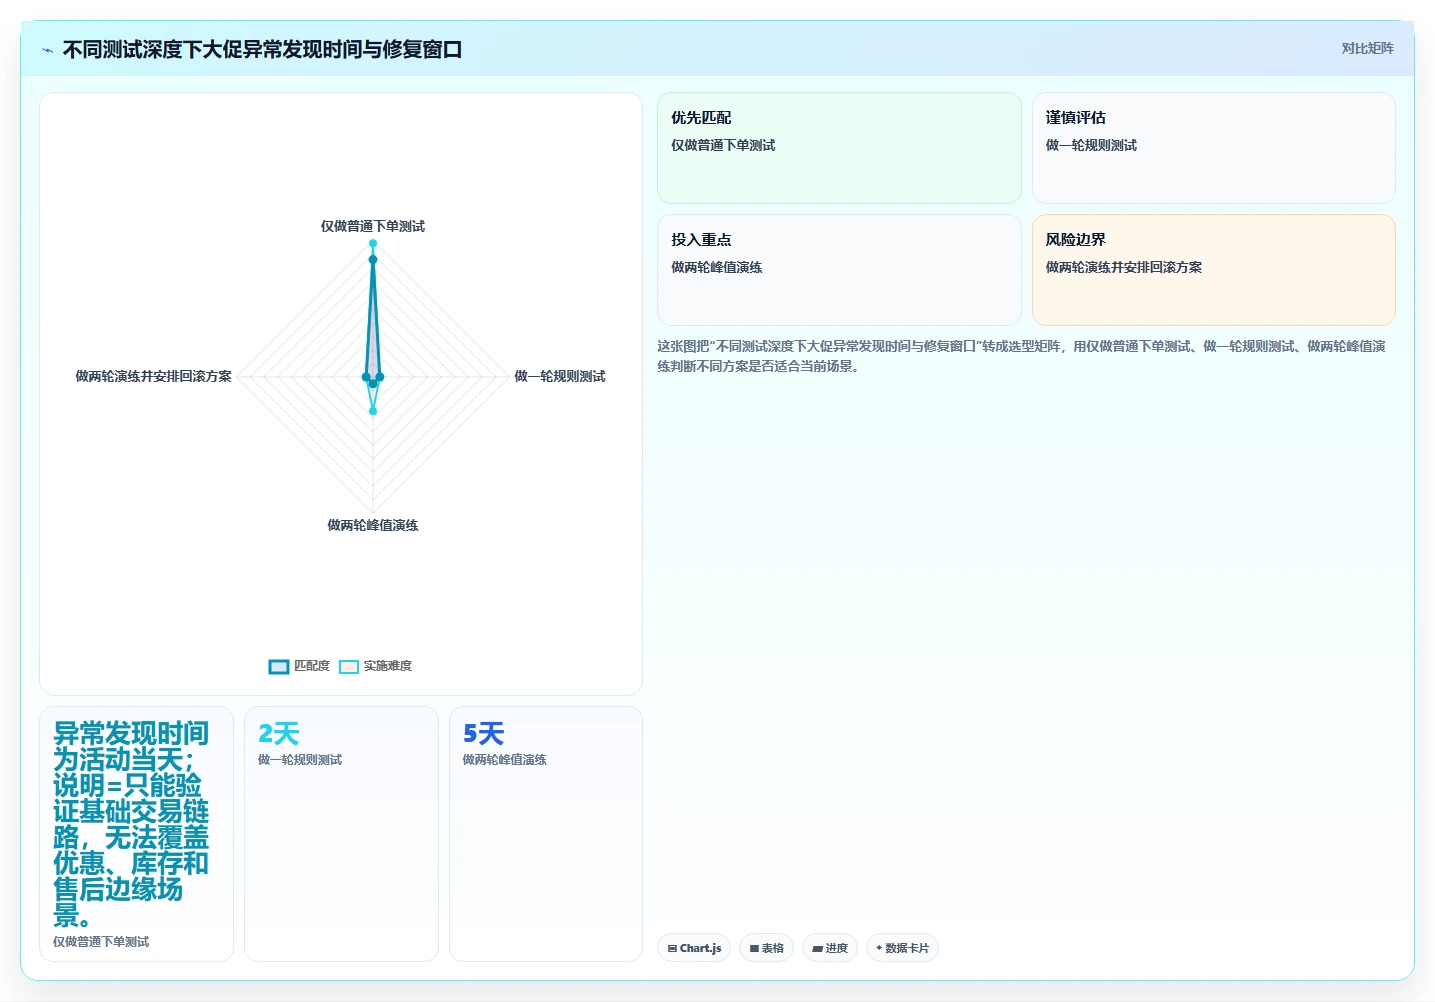Toggle the 匹配度 legend swatch
This screenshot has height=1002, width=1435.
tap(279, 666)
